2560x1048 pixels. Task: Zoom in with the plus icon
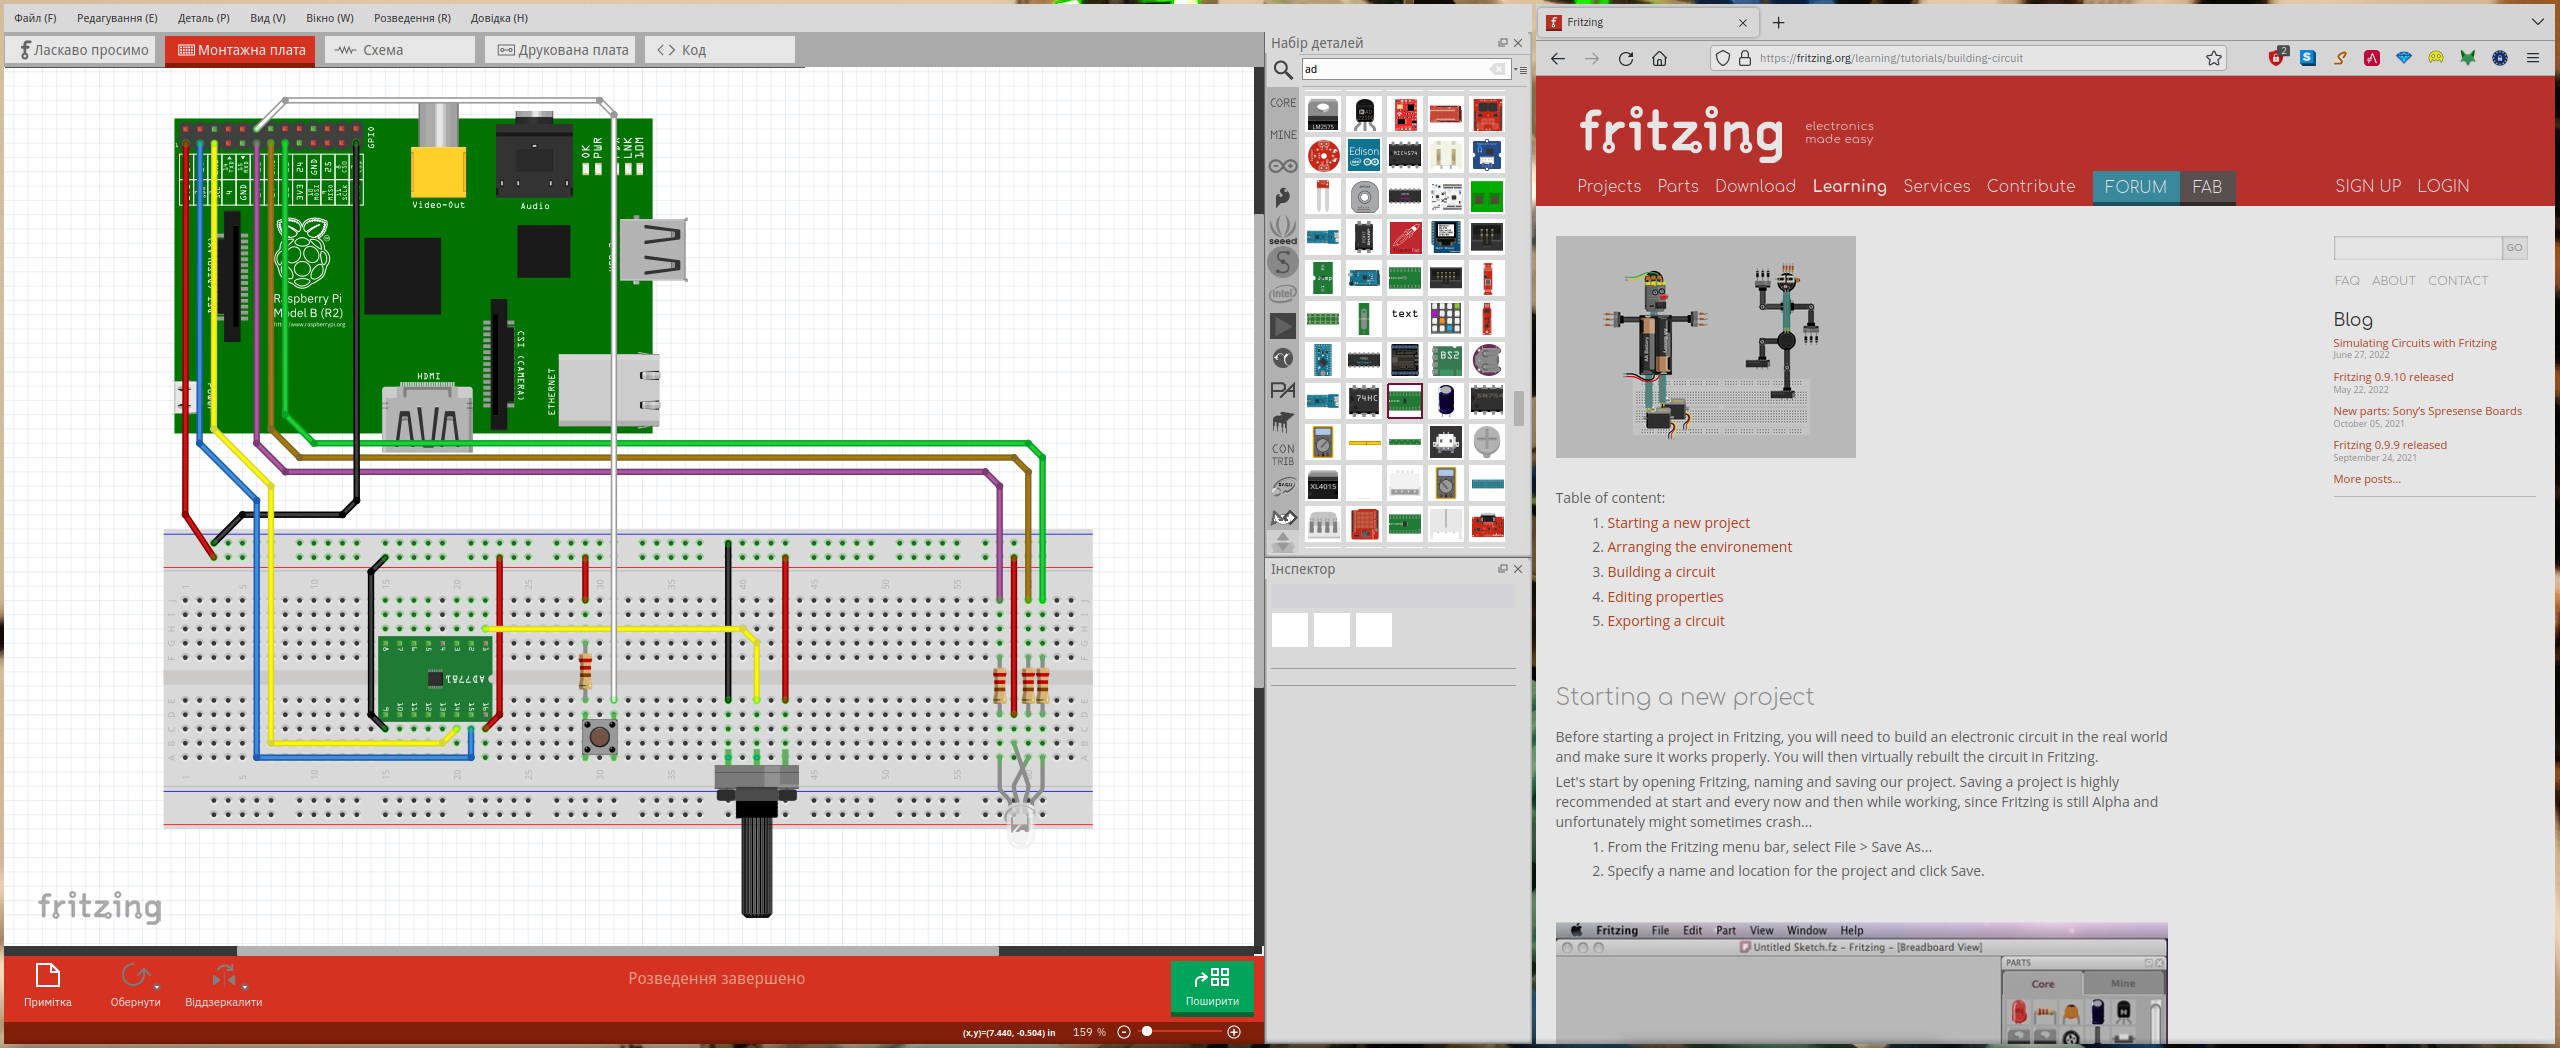[x=1234, y=1032]
